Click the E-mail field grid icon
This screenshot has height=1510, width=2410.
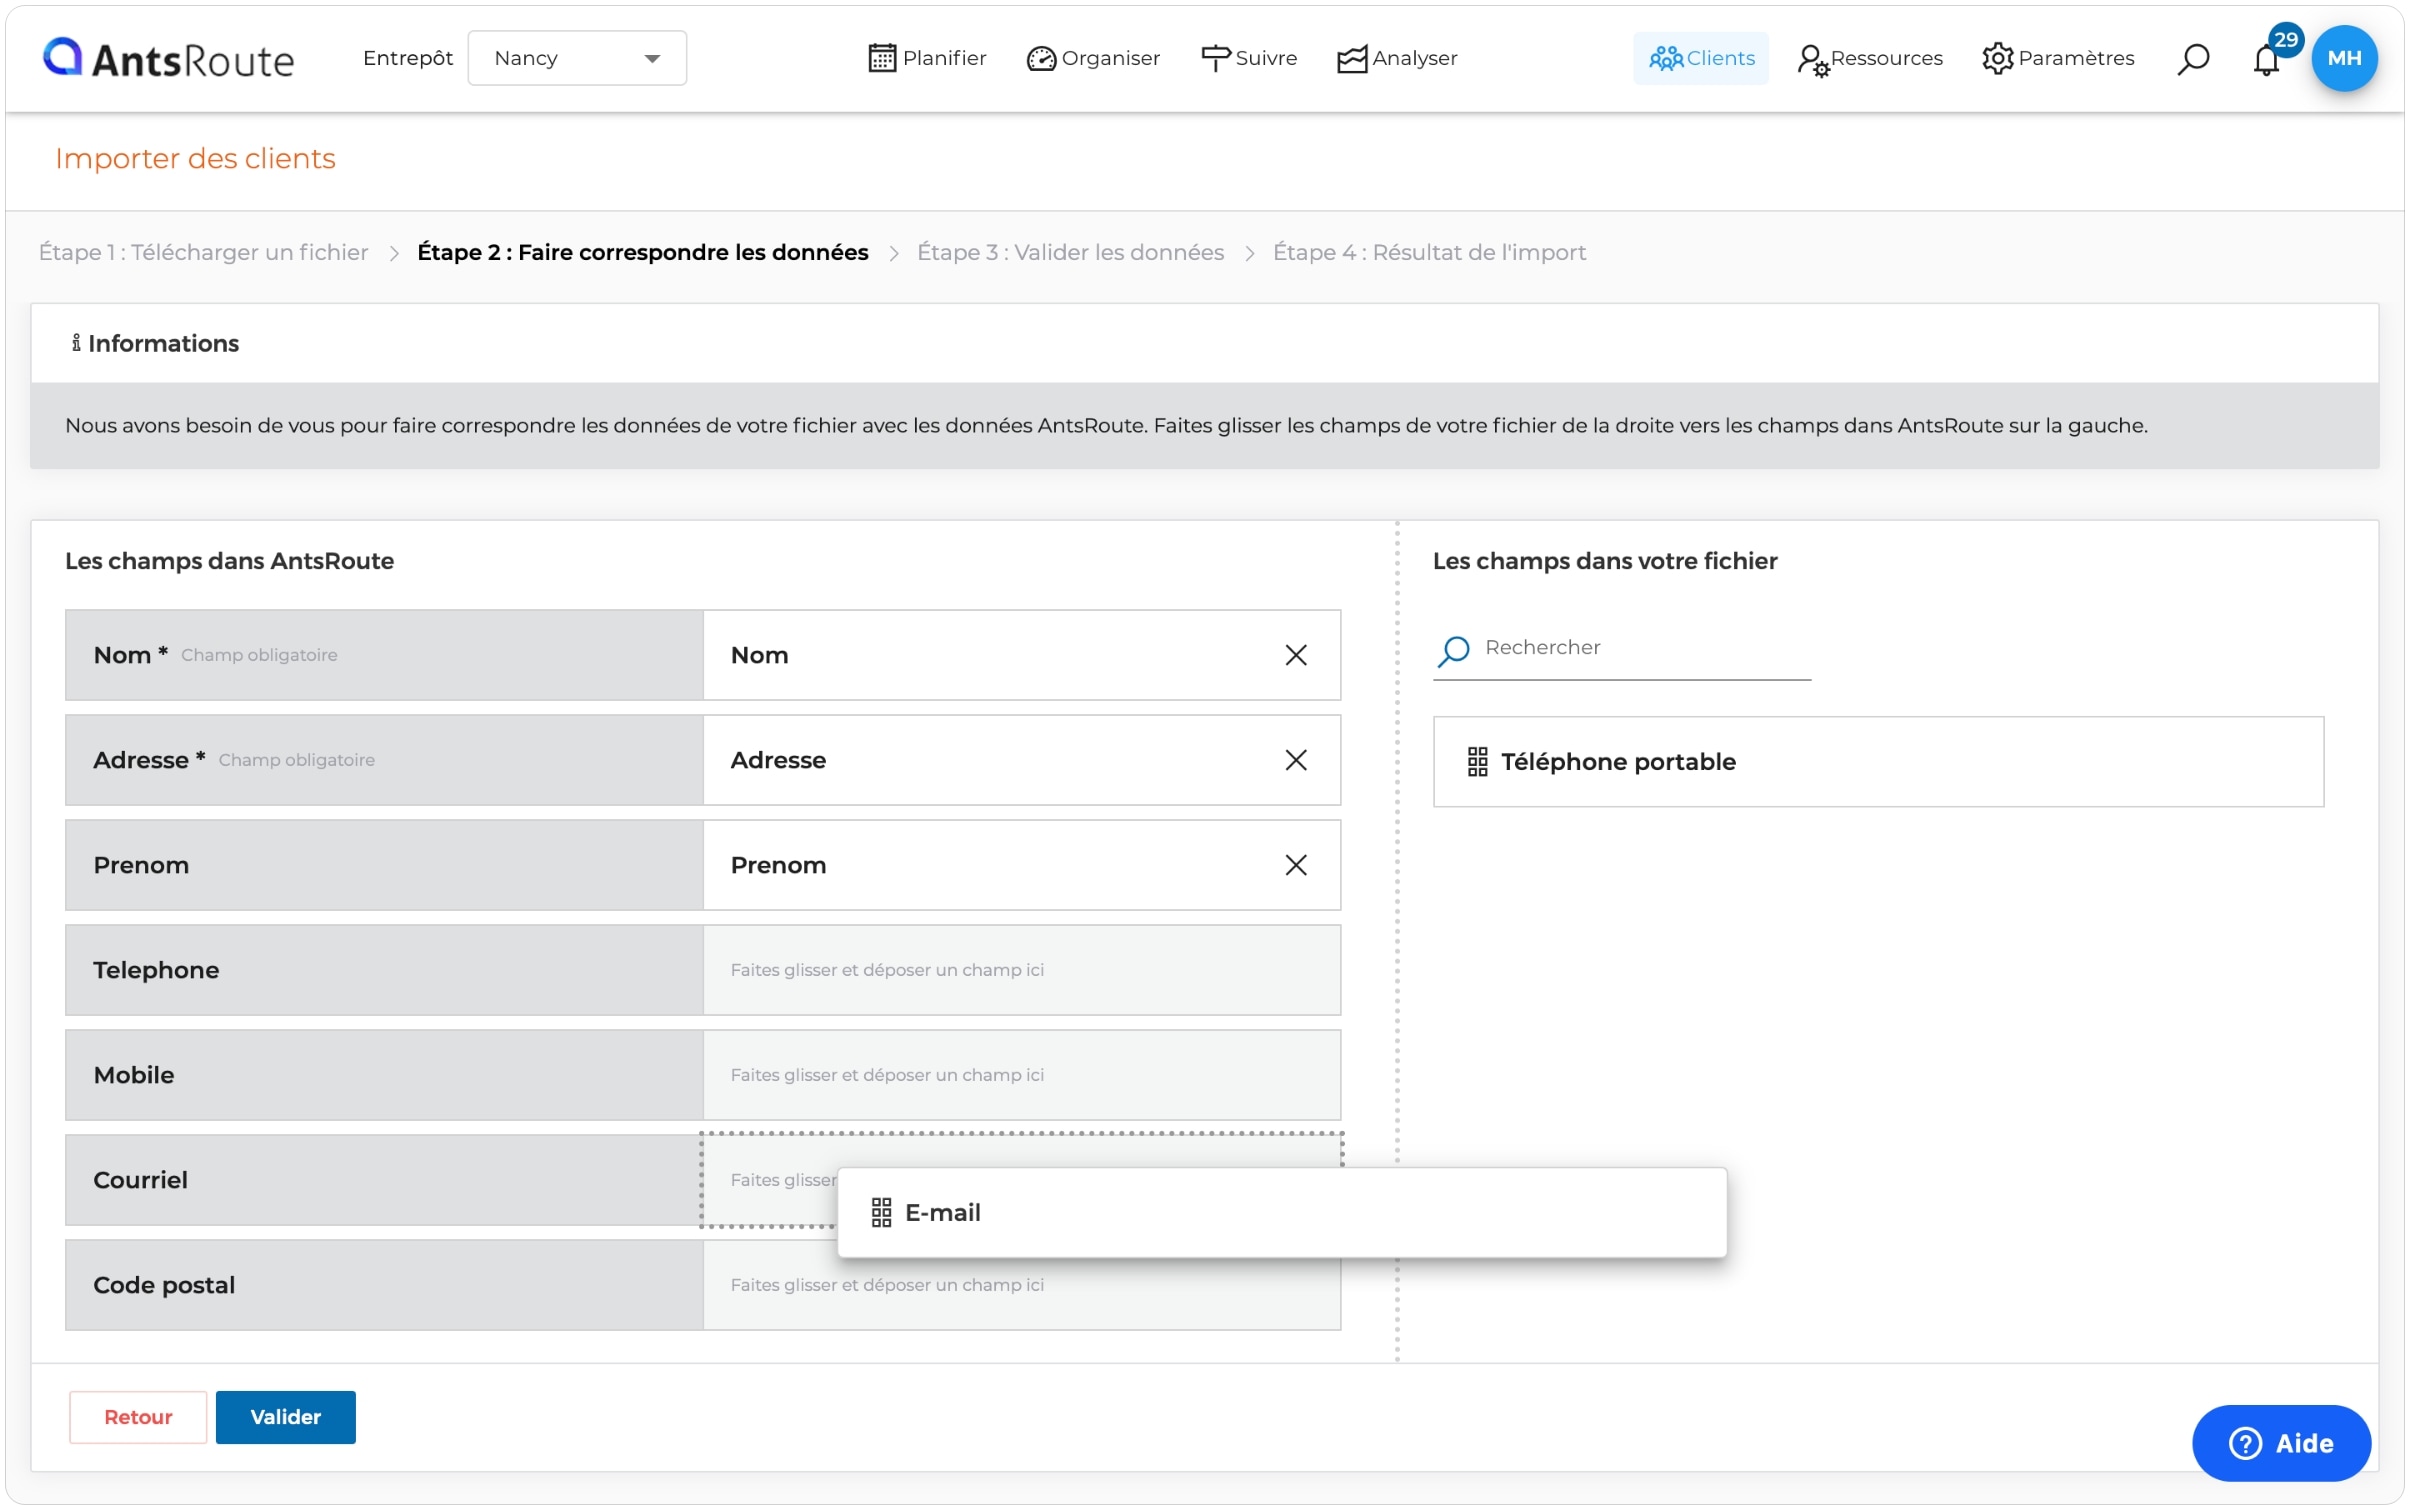click(x=881, y=1213)
